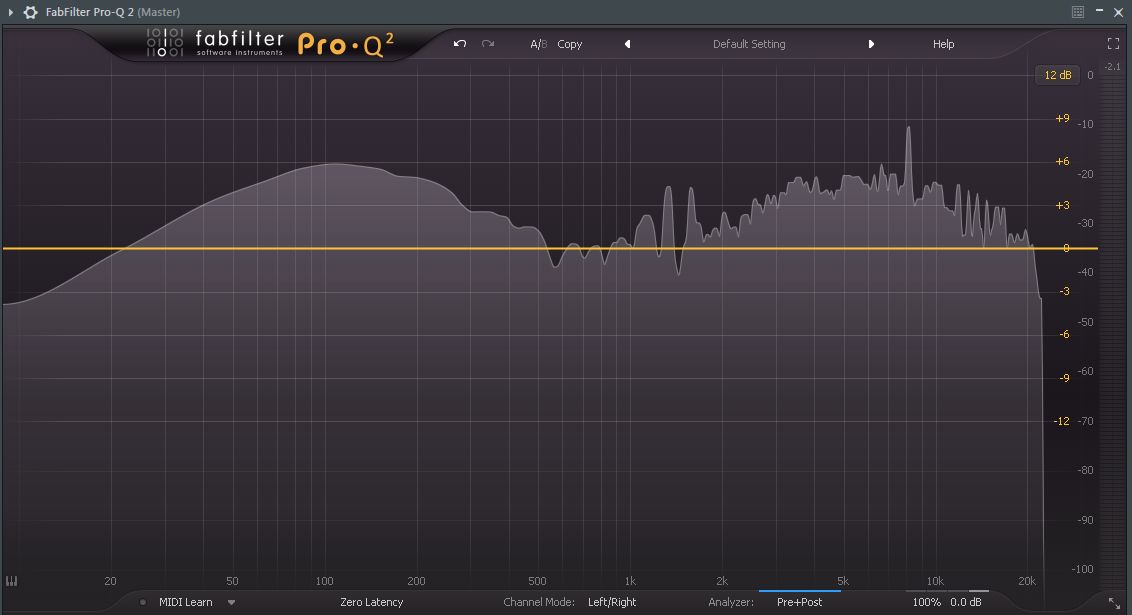
Task: Undo the last change
Action: pyautogui.click(x=460, y=44)
